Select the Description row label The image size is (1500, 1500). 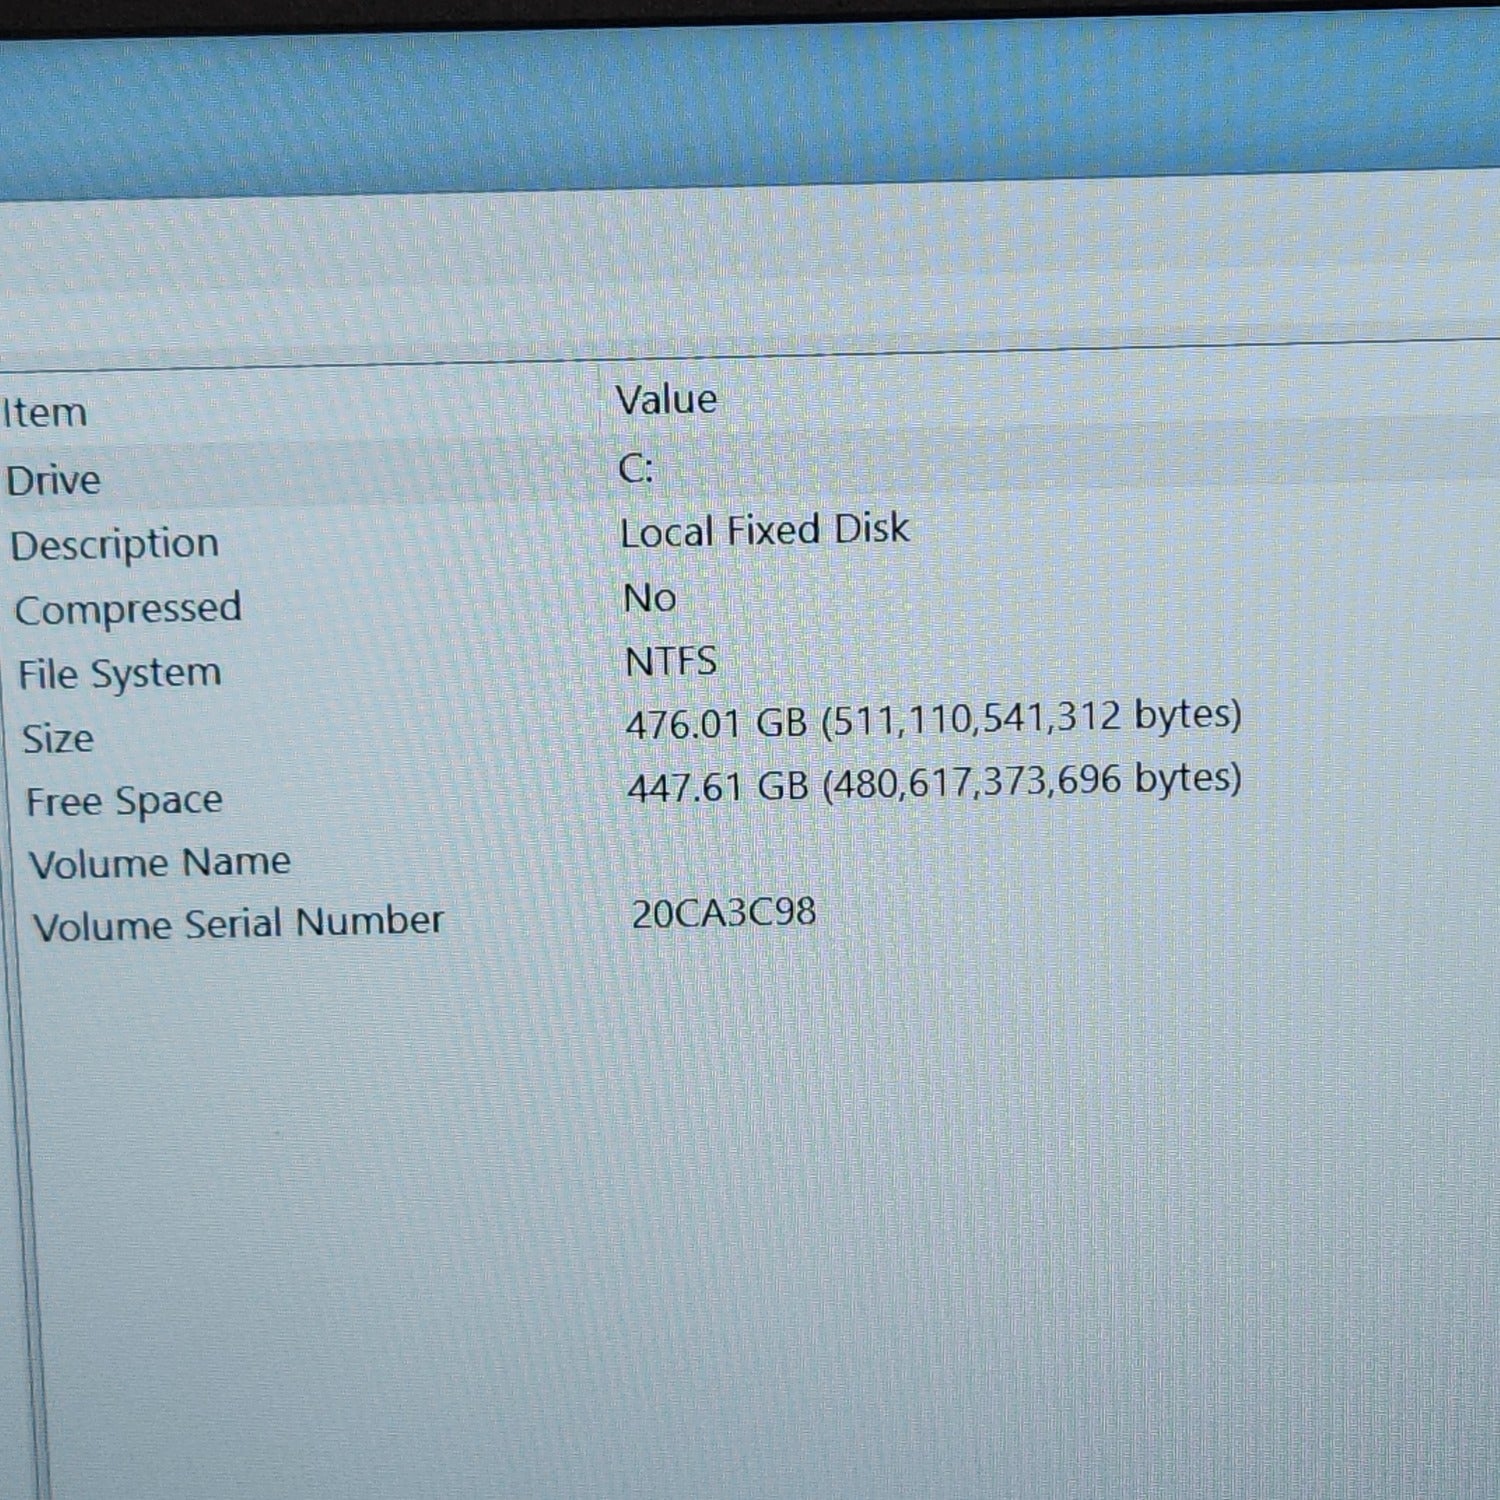tap(114, 545)
